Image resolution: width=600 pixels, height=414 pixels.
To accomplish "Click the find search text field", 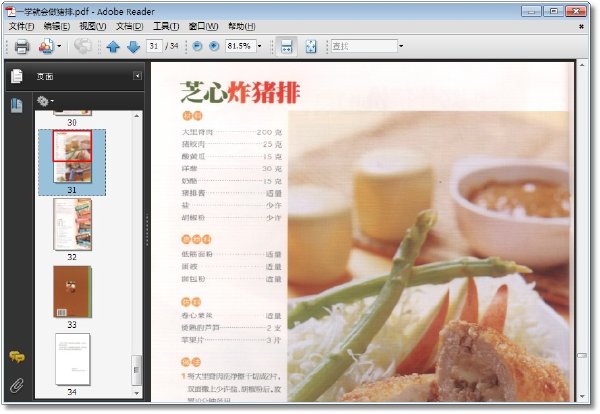I will pyautogui.click(x=364, y=46).
